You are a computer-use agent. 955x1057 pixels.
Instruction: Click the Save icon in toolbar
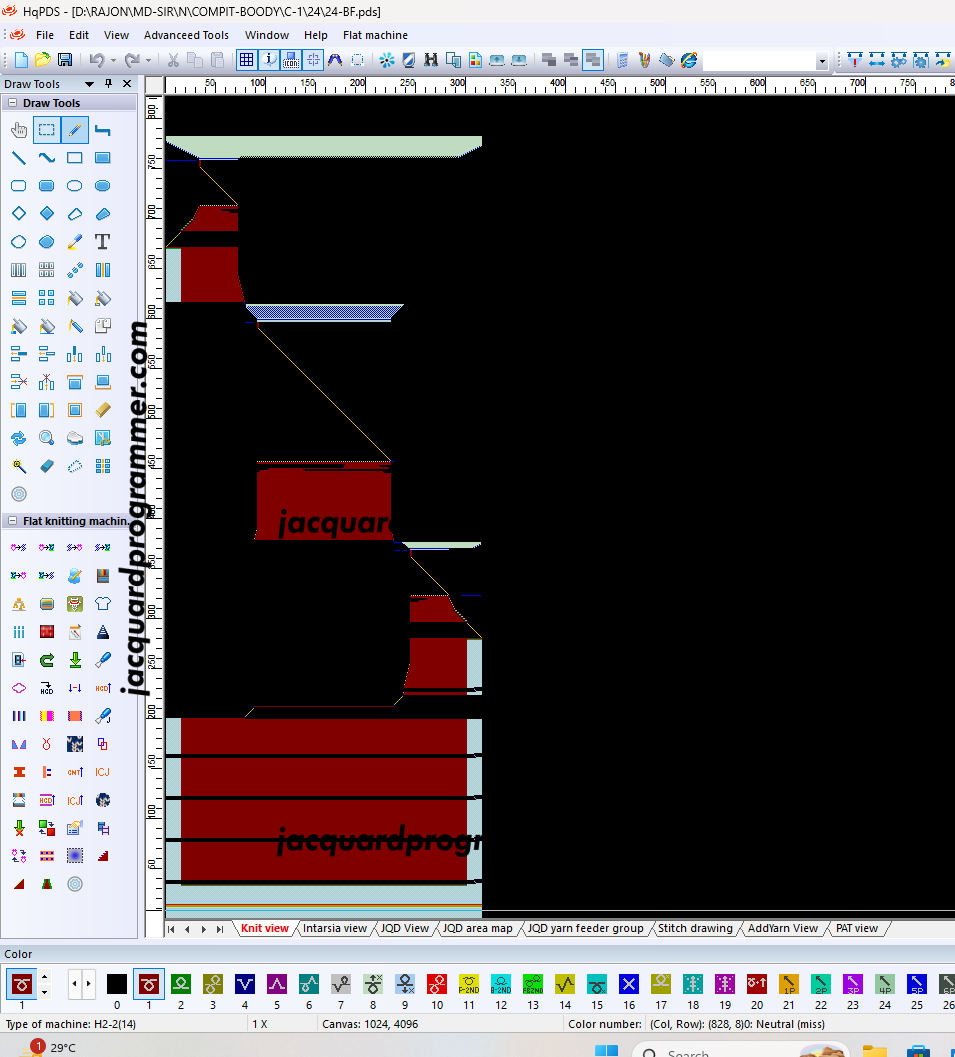pos(65,61)
